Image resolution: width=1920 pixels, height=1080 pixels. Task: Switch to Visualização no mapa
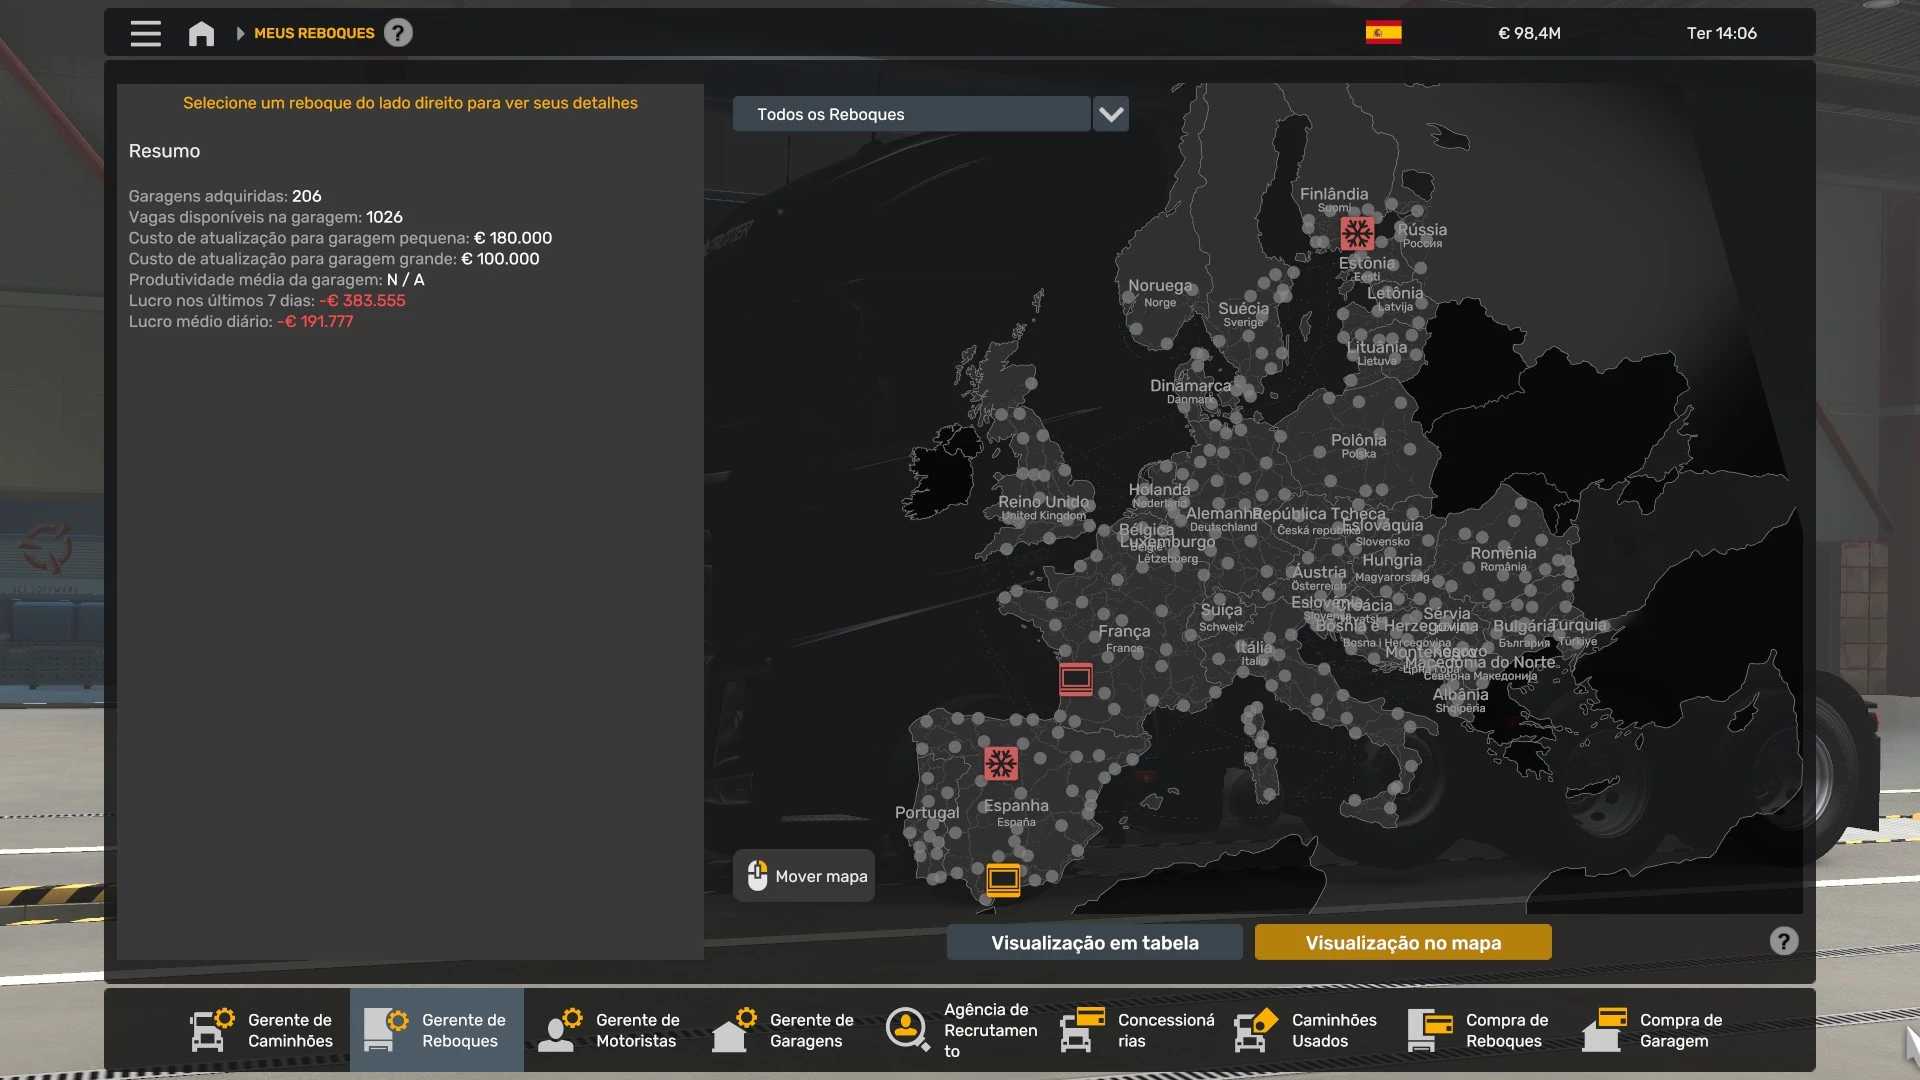point(1402,942)
